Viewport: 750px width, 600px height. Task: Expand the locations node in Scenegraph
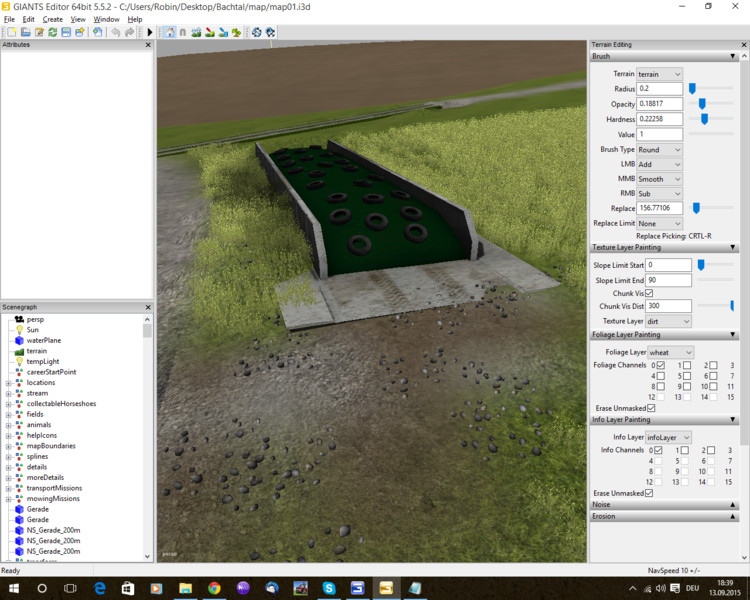tap(8, 383)
